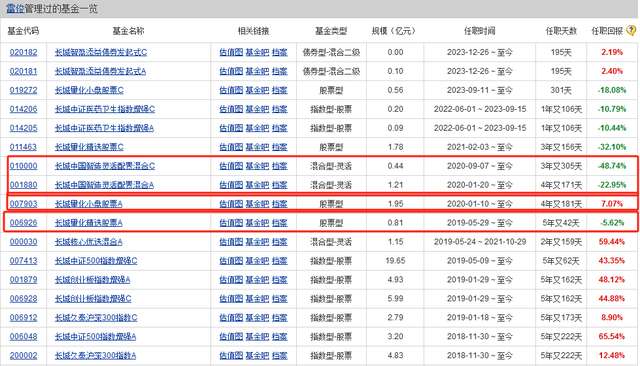Click 基金吧 link for fund 019272
Screen dimensions: 640x366
[x=257, y=90]
